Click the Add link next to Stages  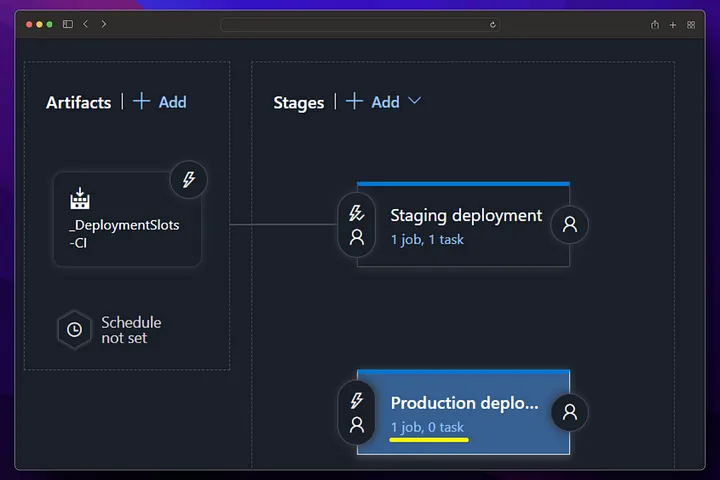click(385, 102)
